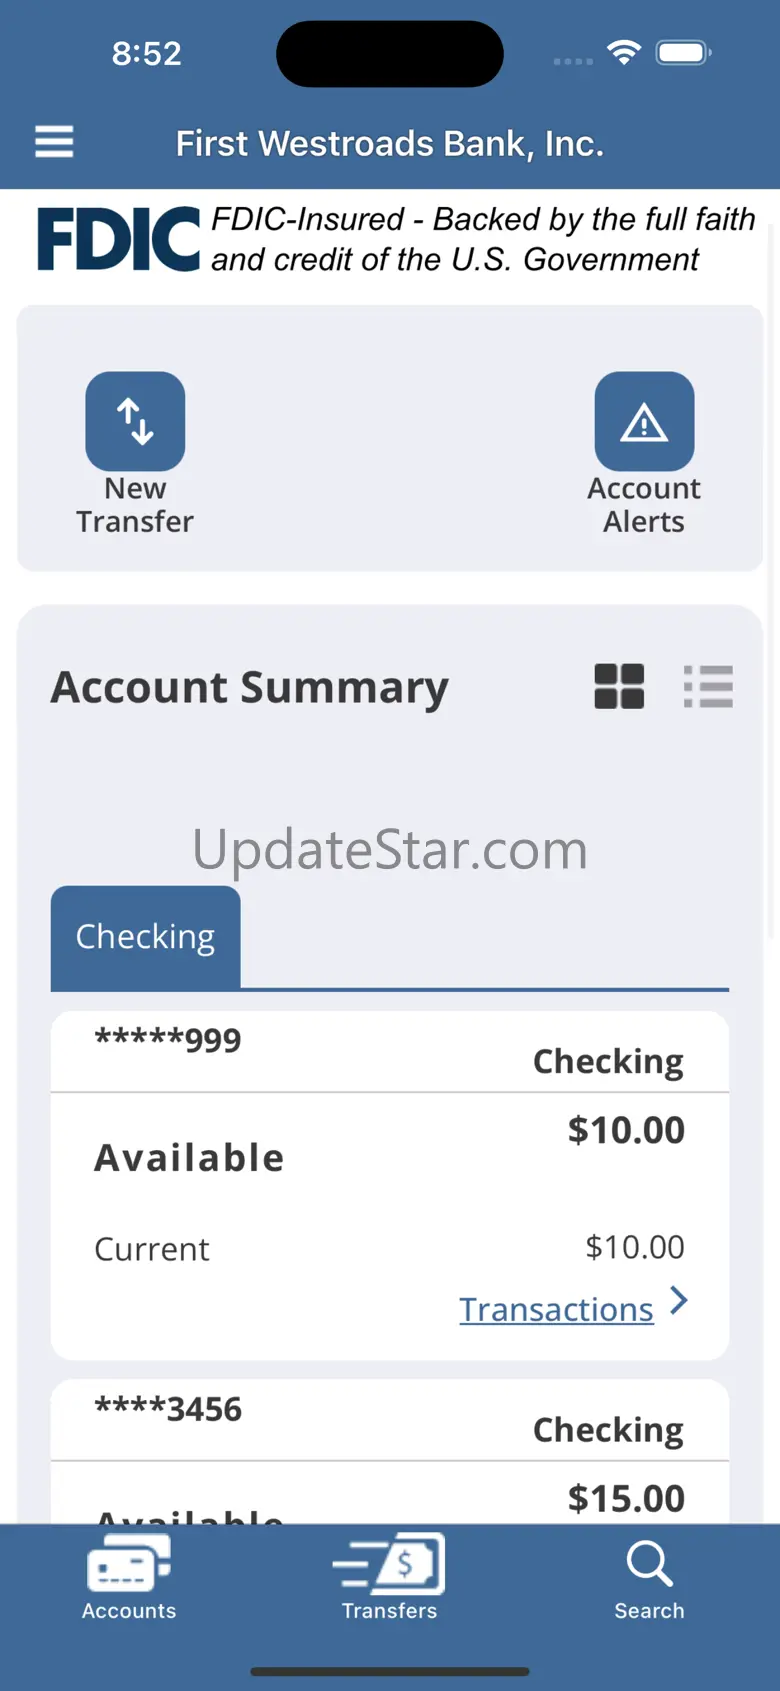The width and height of the screenshot is (780, 1691).
Task: Tap the Account Summary heading
Action: coord(250,687)
